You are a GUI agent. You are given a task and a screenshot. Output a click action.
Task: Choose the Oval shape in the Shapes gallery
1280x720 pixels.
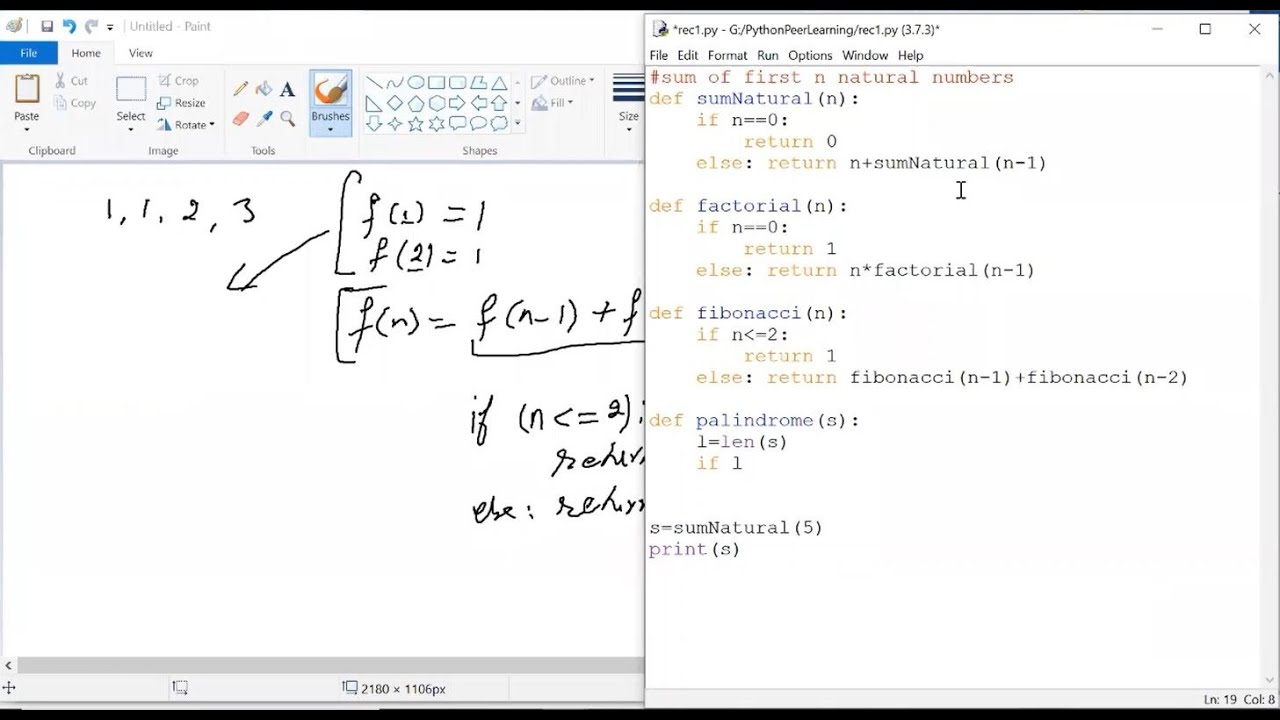tap(416, 82)
